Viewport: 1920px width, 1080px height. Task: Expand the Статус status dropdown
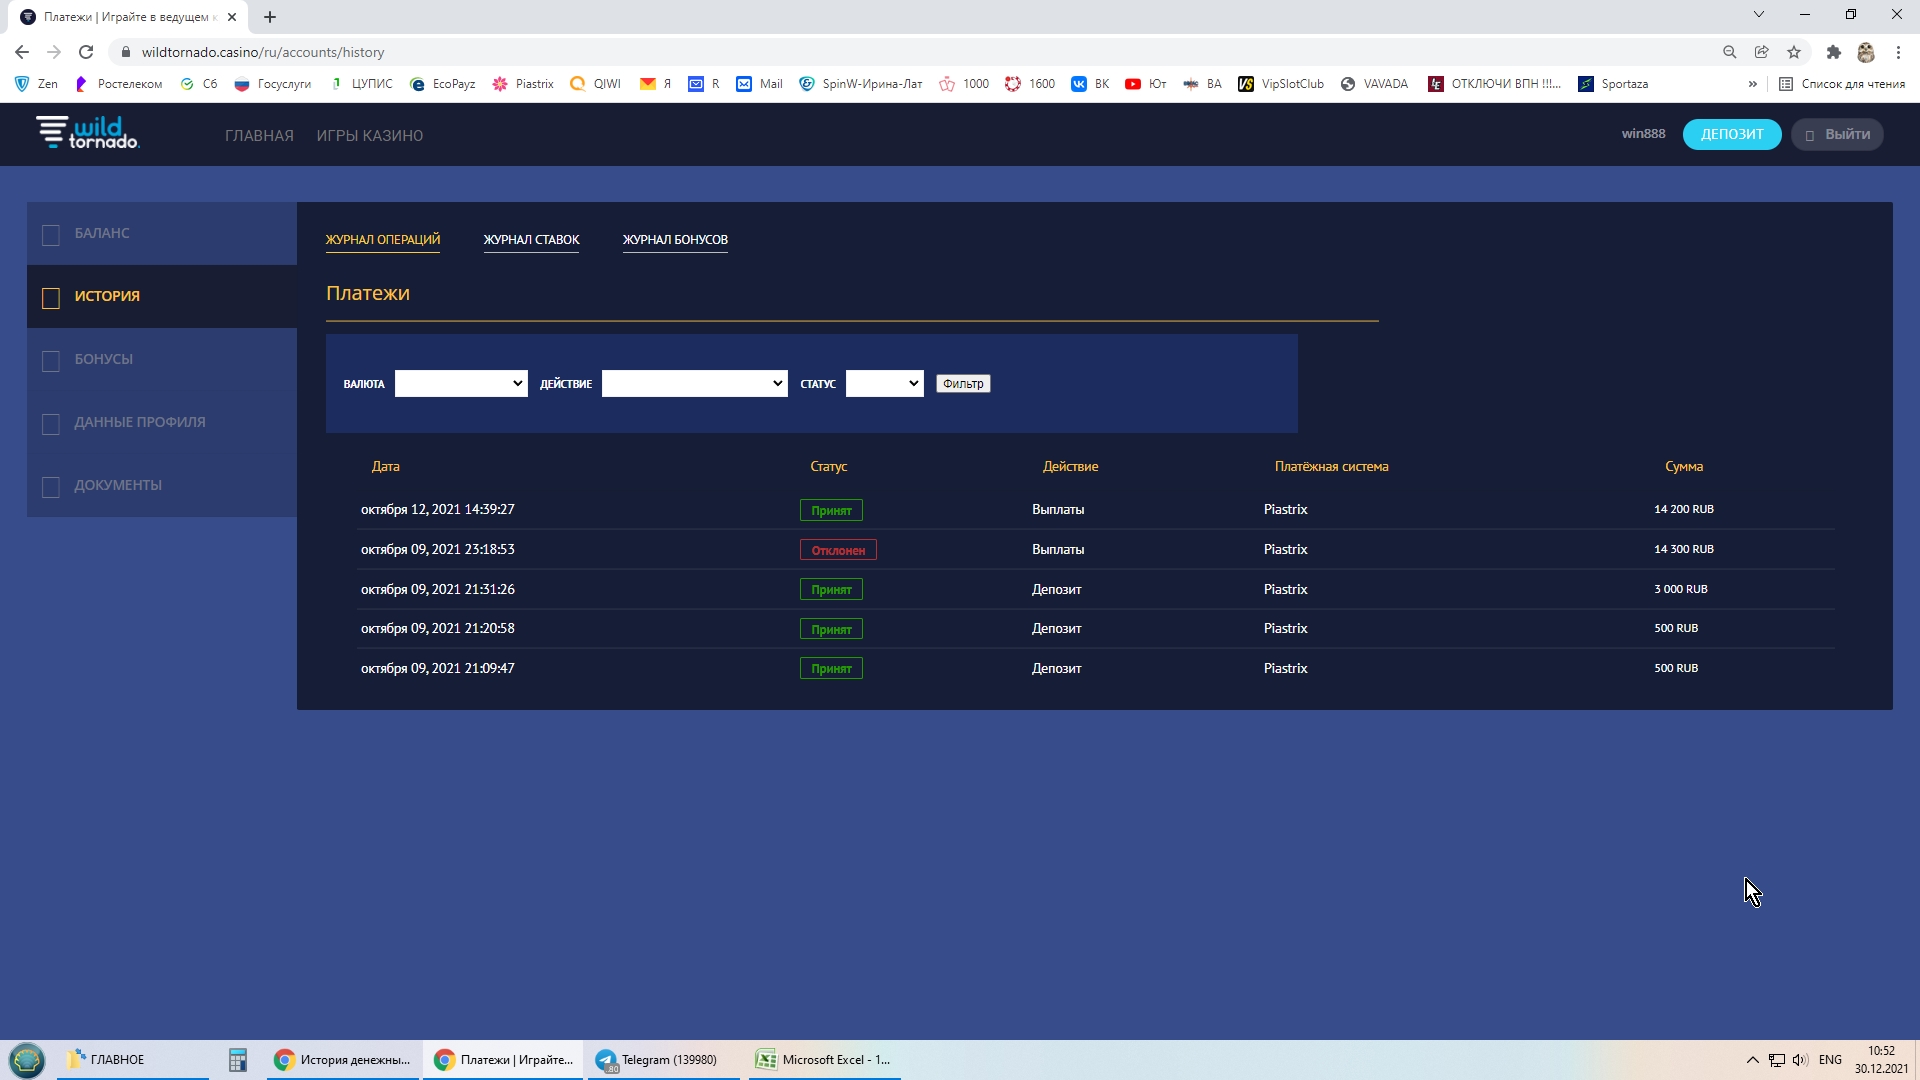pos(884,384)
